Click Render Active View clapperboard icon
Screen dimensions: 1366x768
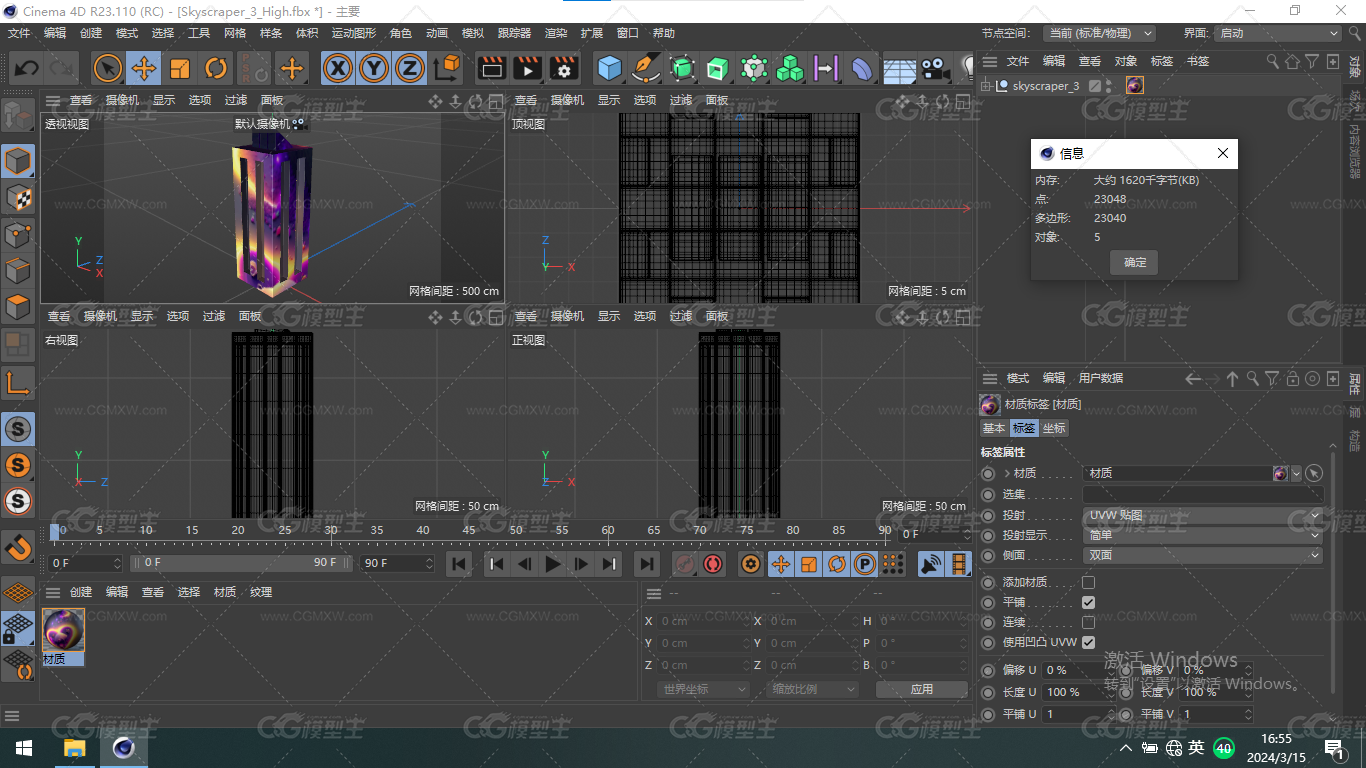[x=491, y=68]
